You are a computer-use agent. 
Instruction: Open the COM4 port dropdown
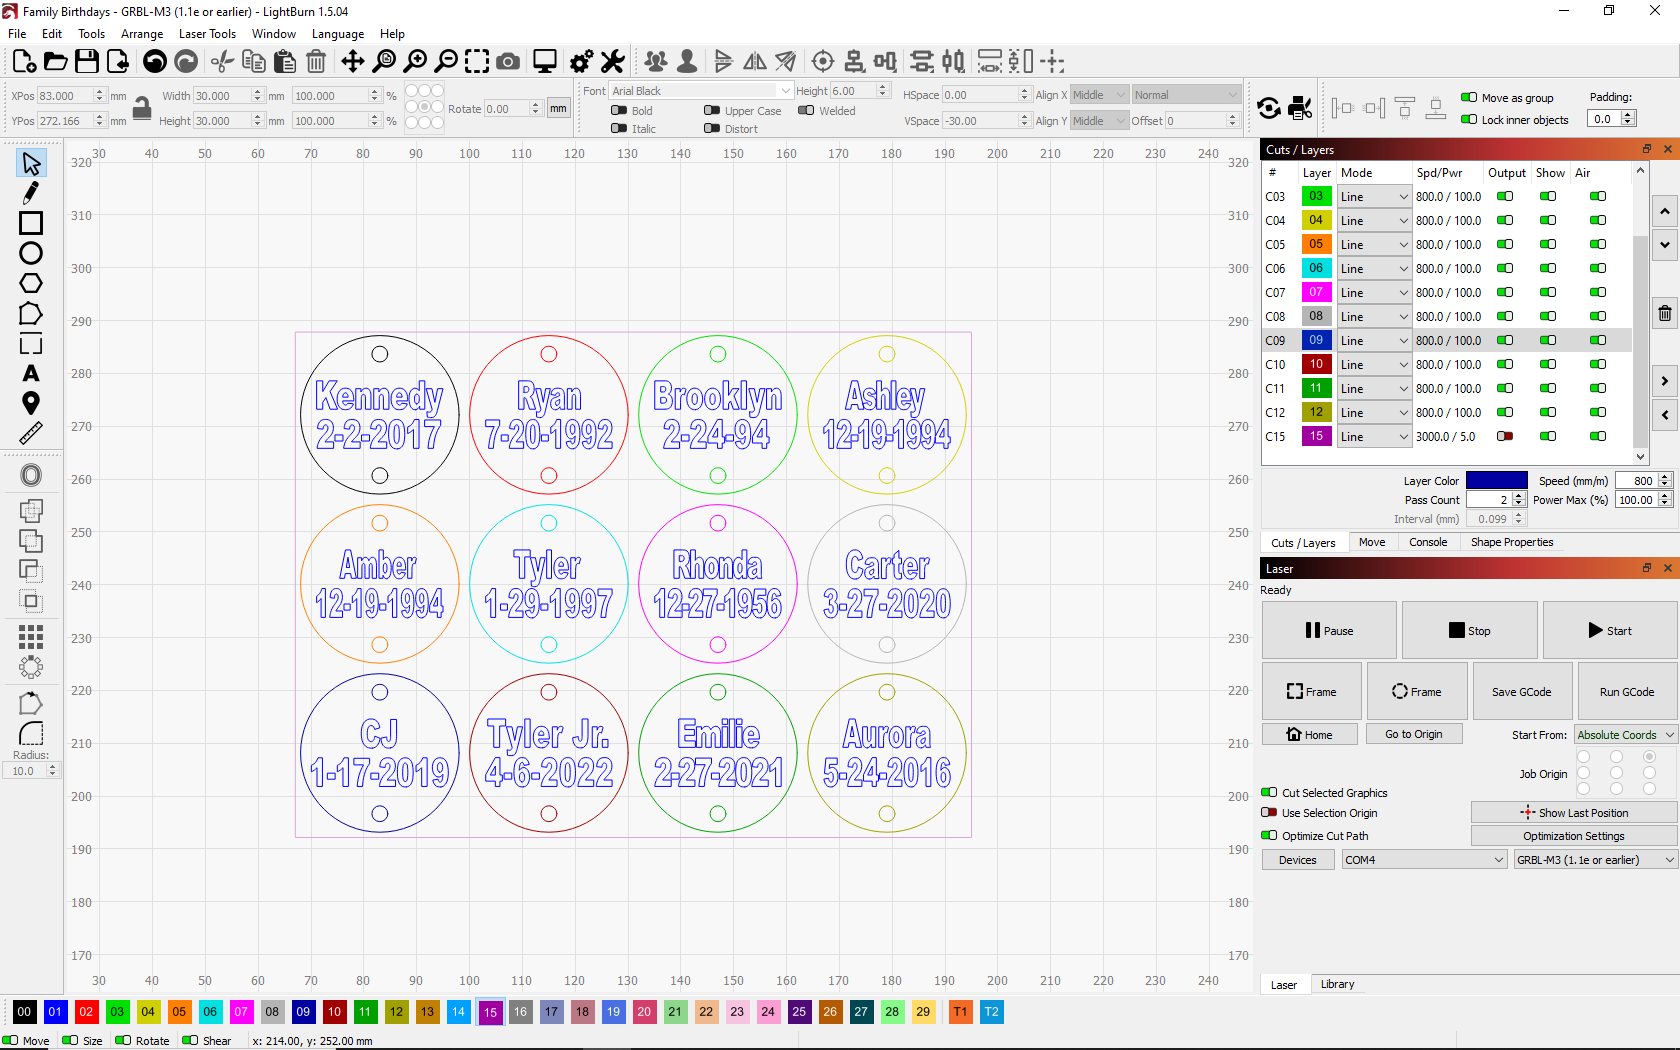[1424, 860]
